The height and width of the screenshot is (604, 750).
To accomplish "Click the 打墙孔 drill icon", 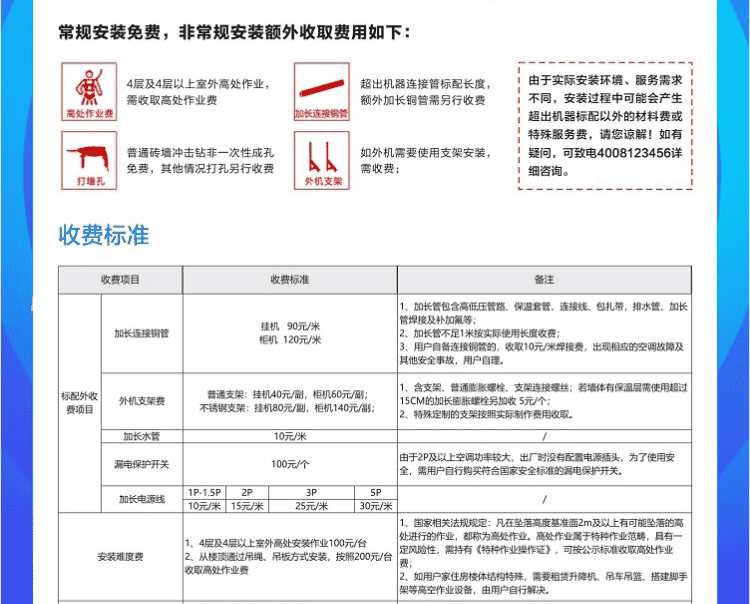I will tap(89, 160).
